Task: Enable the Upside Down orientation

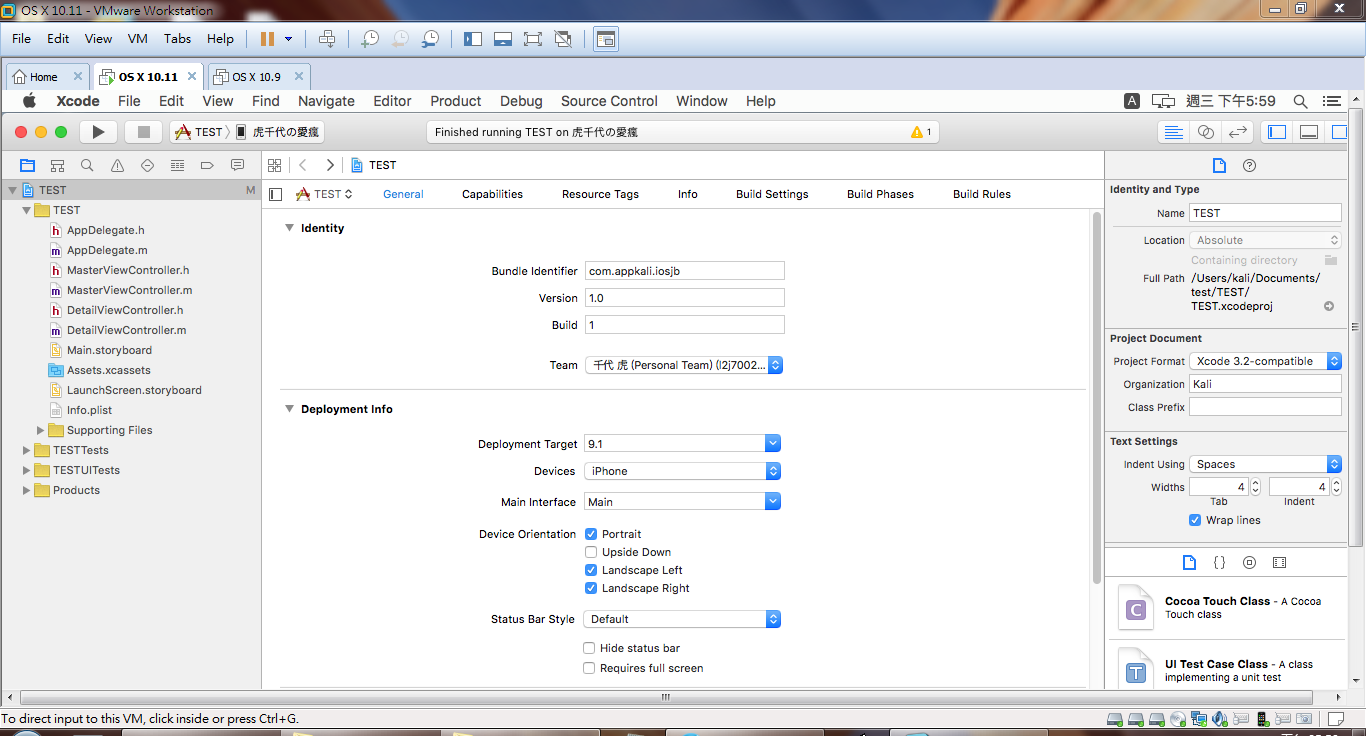Action: point(591,552)
